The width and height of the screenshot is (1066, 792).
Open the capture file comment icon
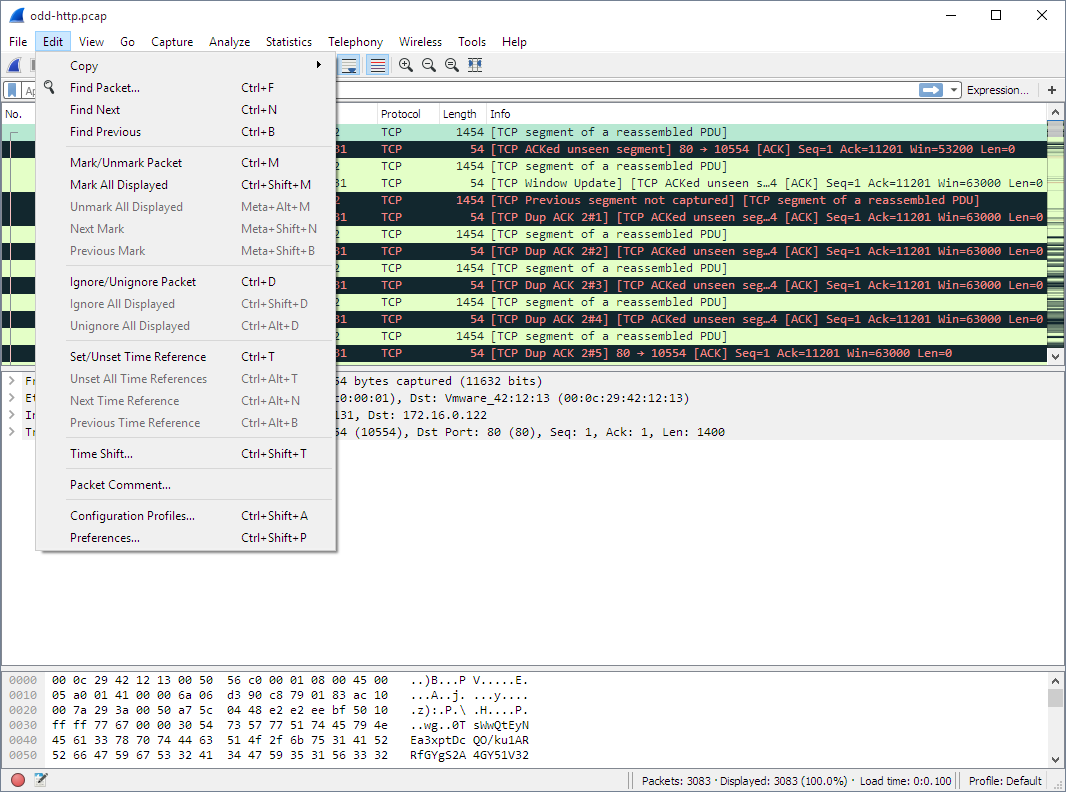tap(41, 780)
